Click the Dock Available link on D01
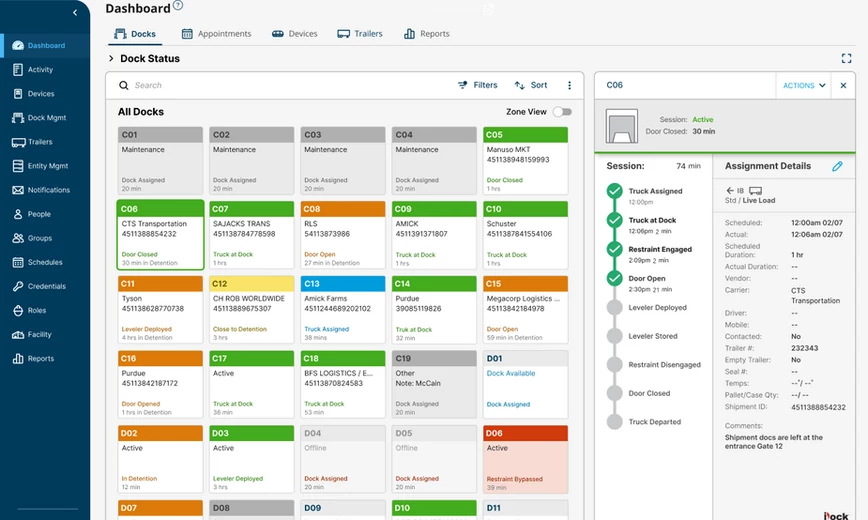 pos(511,373)
